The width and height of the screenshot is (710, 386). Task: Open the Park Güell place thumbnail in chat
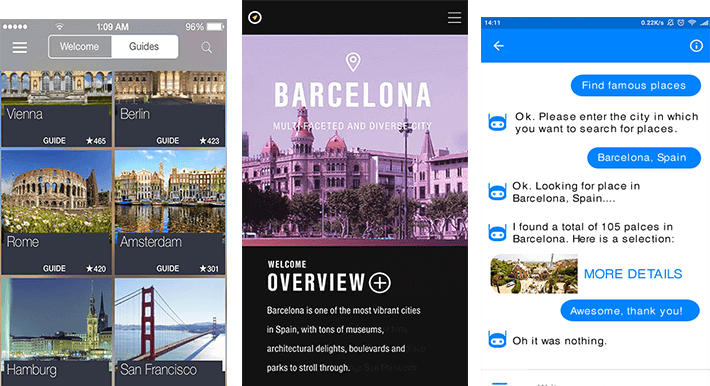point(534,274)
